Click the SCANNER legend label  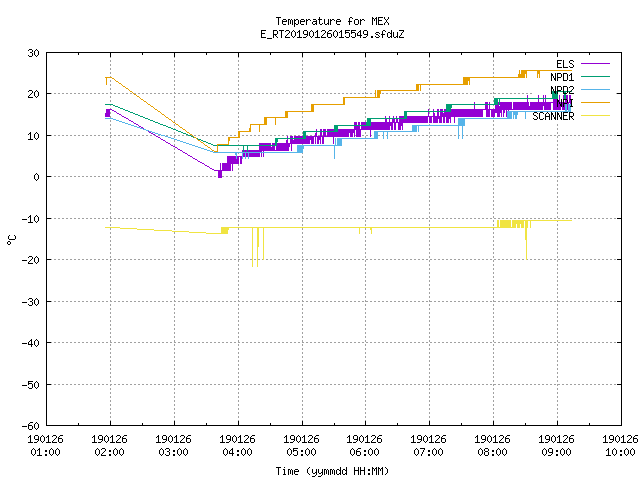click(553, 116)
